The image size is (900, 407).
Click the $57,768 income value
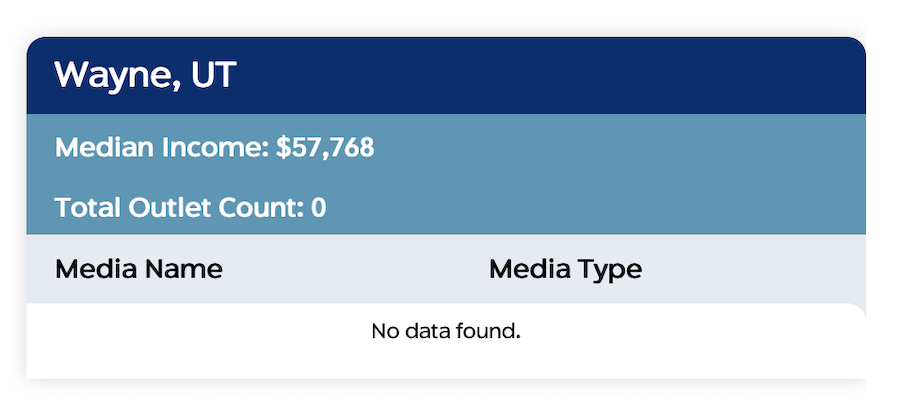325,148
